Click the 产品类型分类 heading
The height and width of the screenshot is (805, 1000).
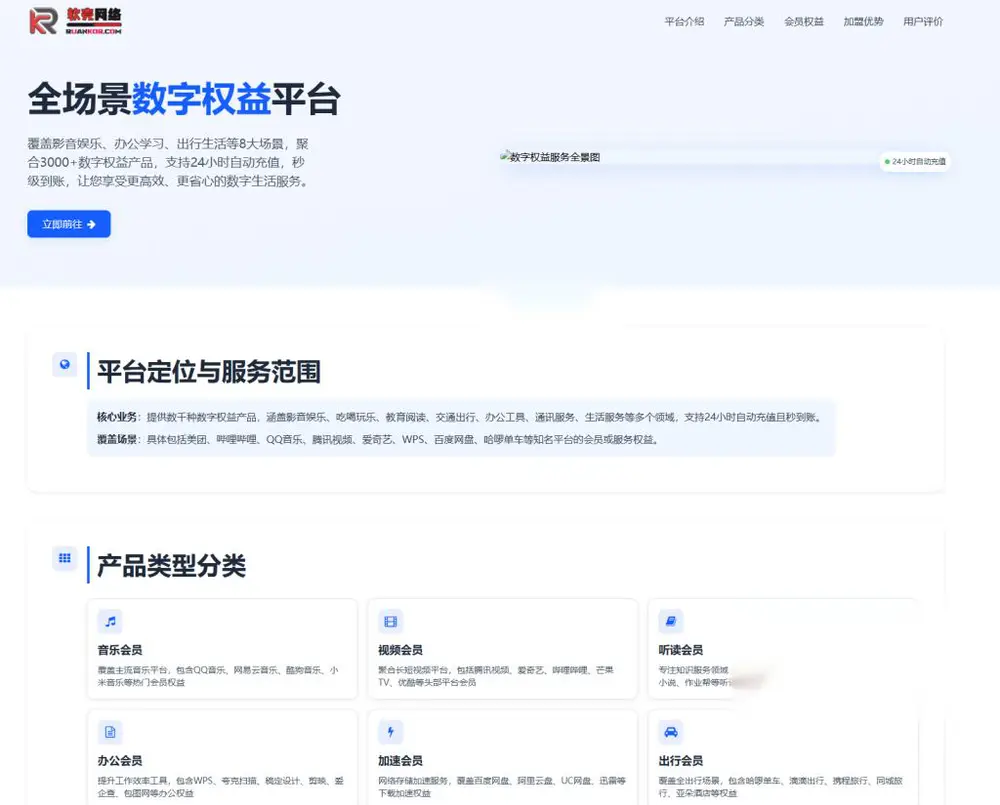[x=172, y=565]
